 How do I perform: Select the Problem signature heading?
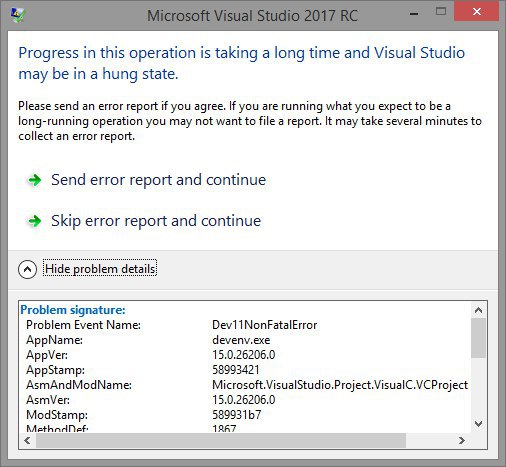coord(73,310)
